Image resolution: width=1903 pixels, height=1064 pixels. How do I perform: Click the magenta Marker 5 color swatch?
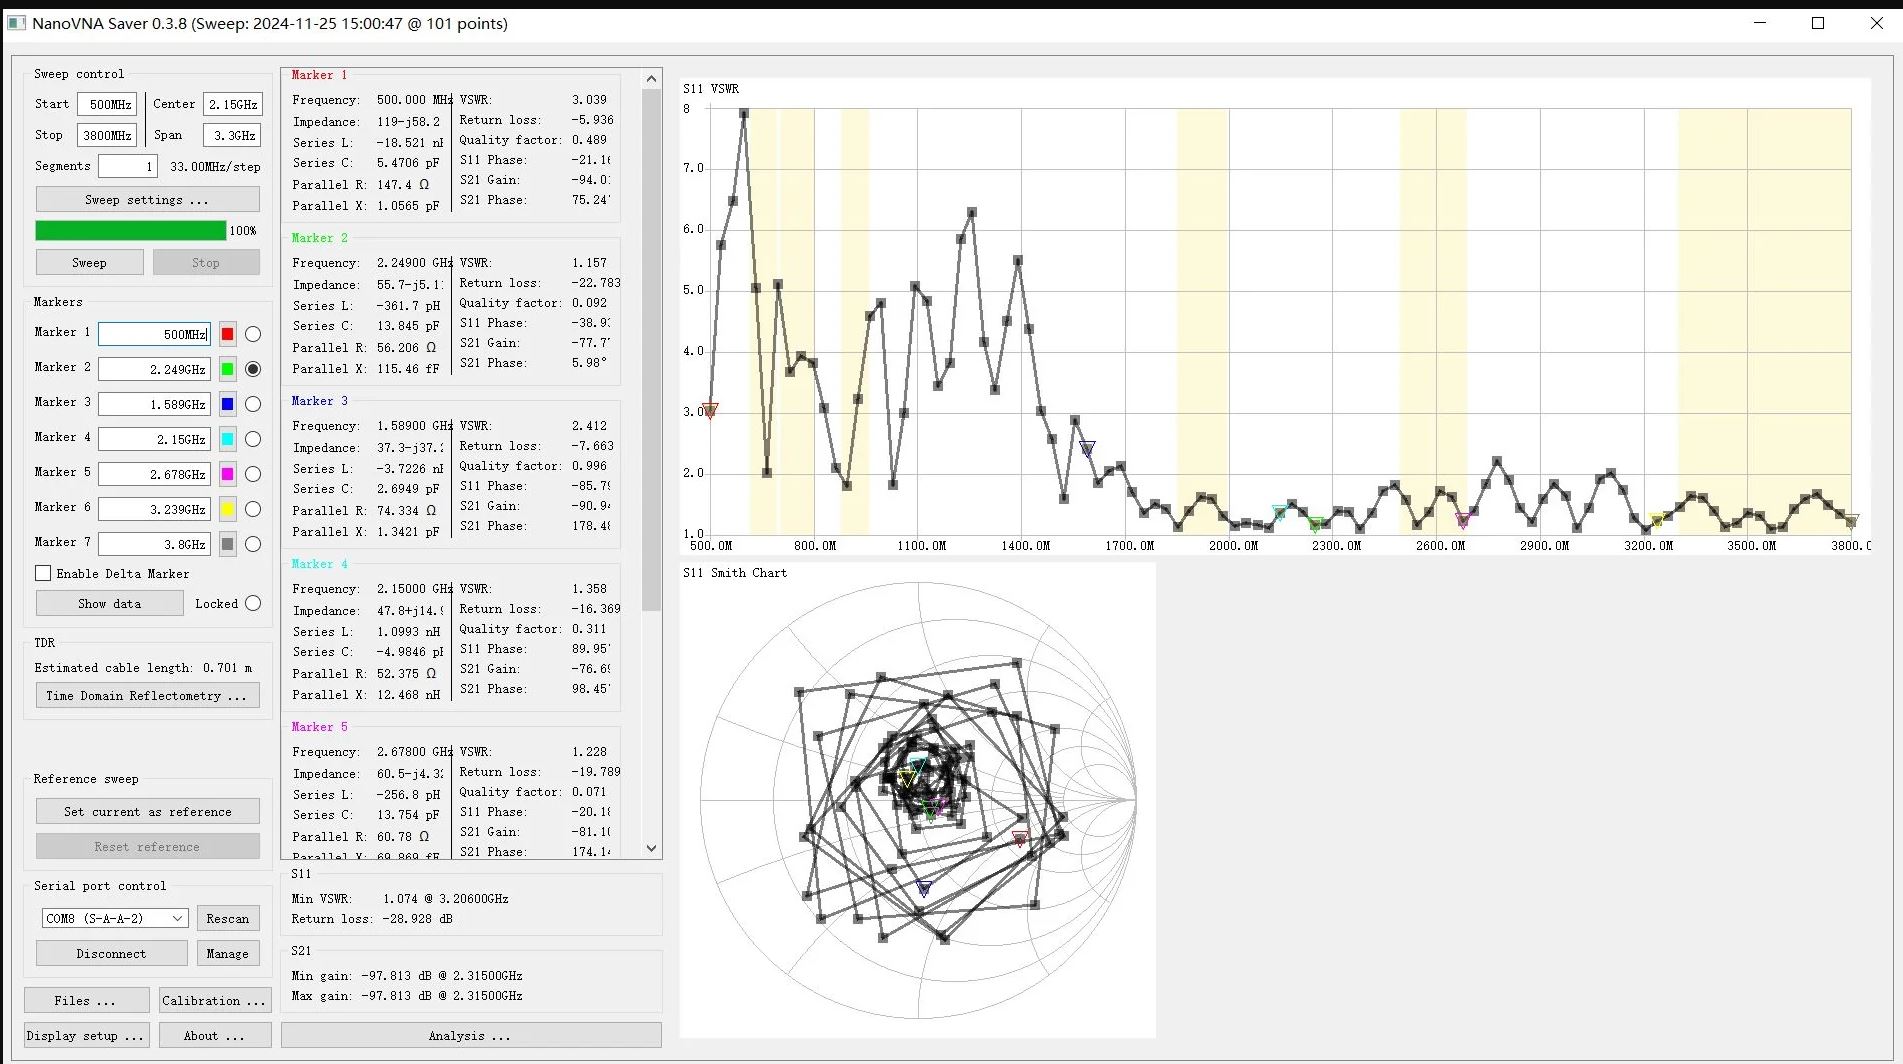point(228,474)
